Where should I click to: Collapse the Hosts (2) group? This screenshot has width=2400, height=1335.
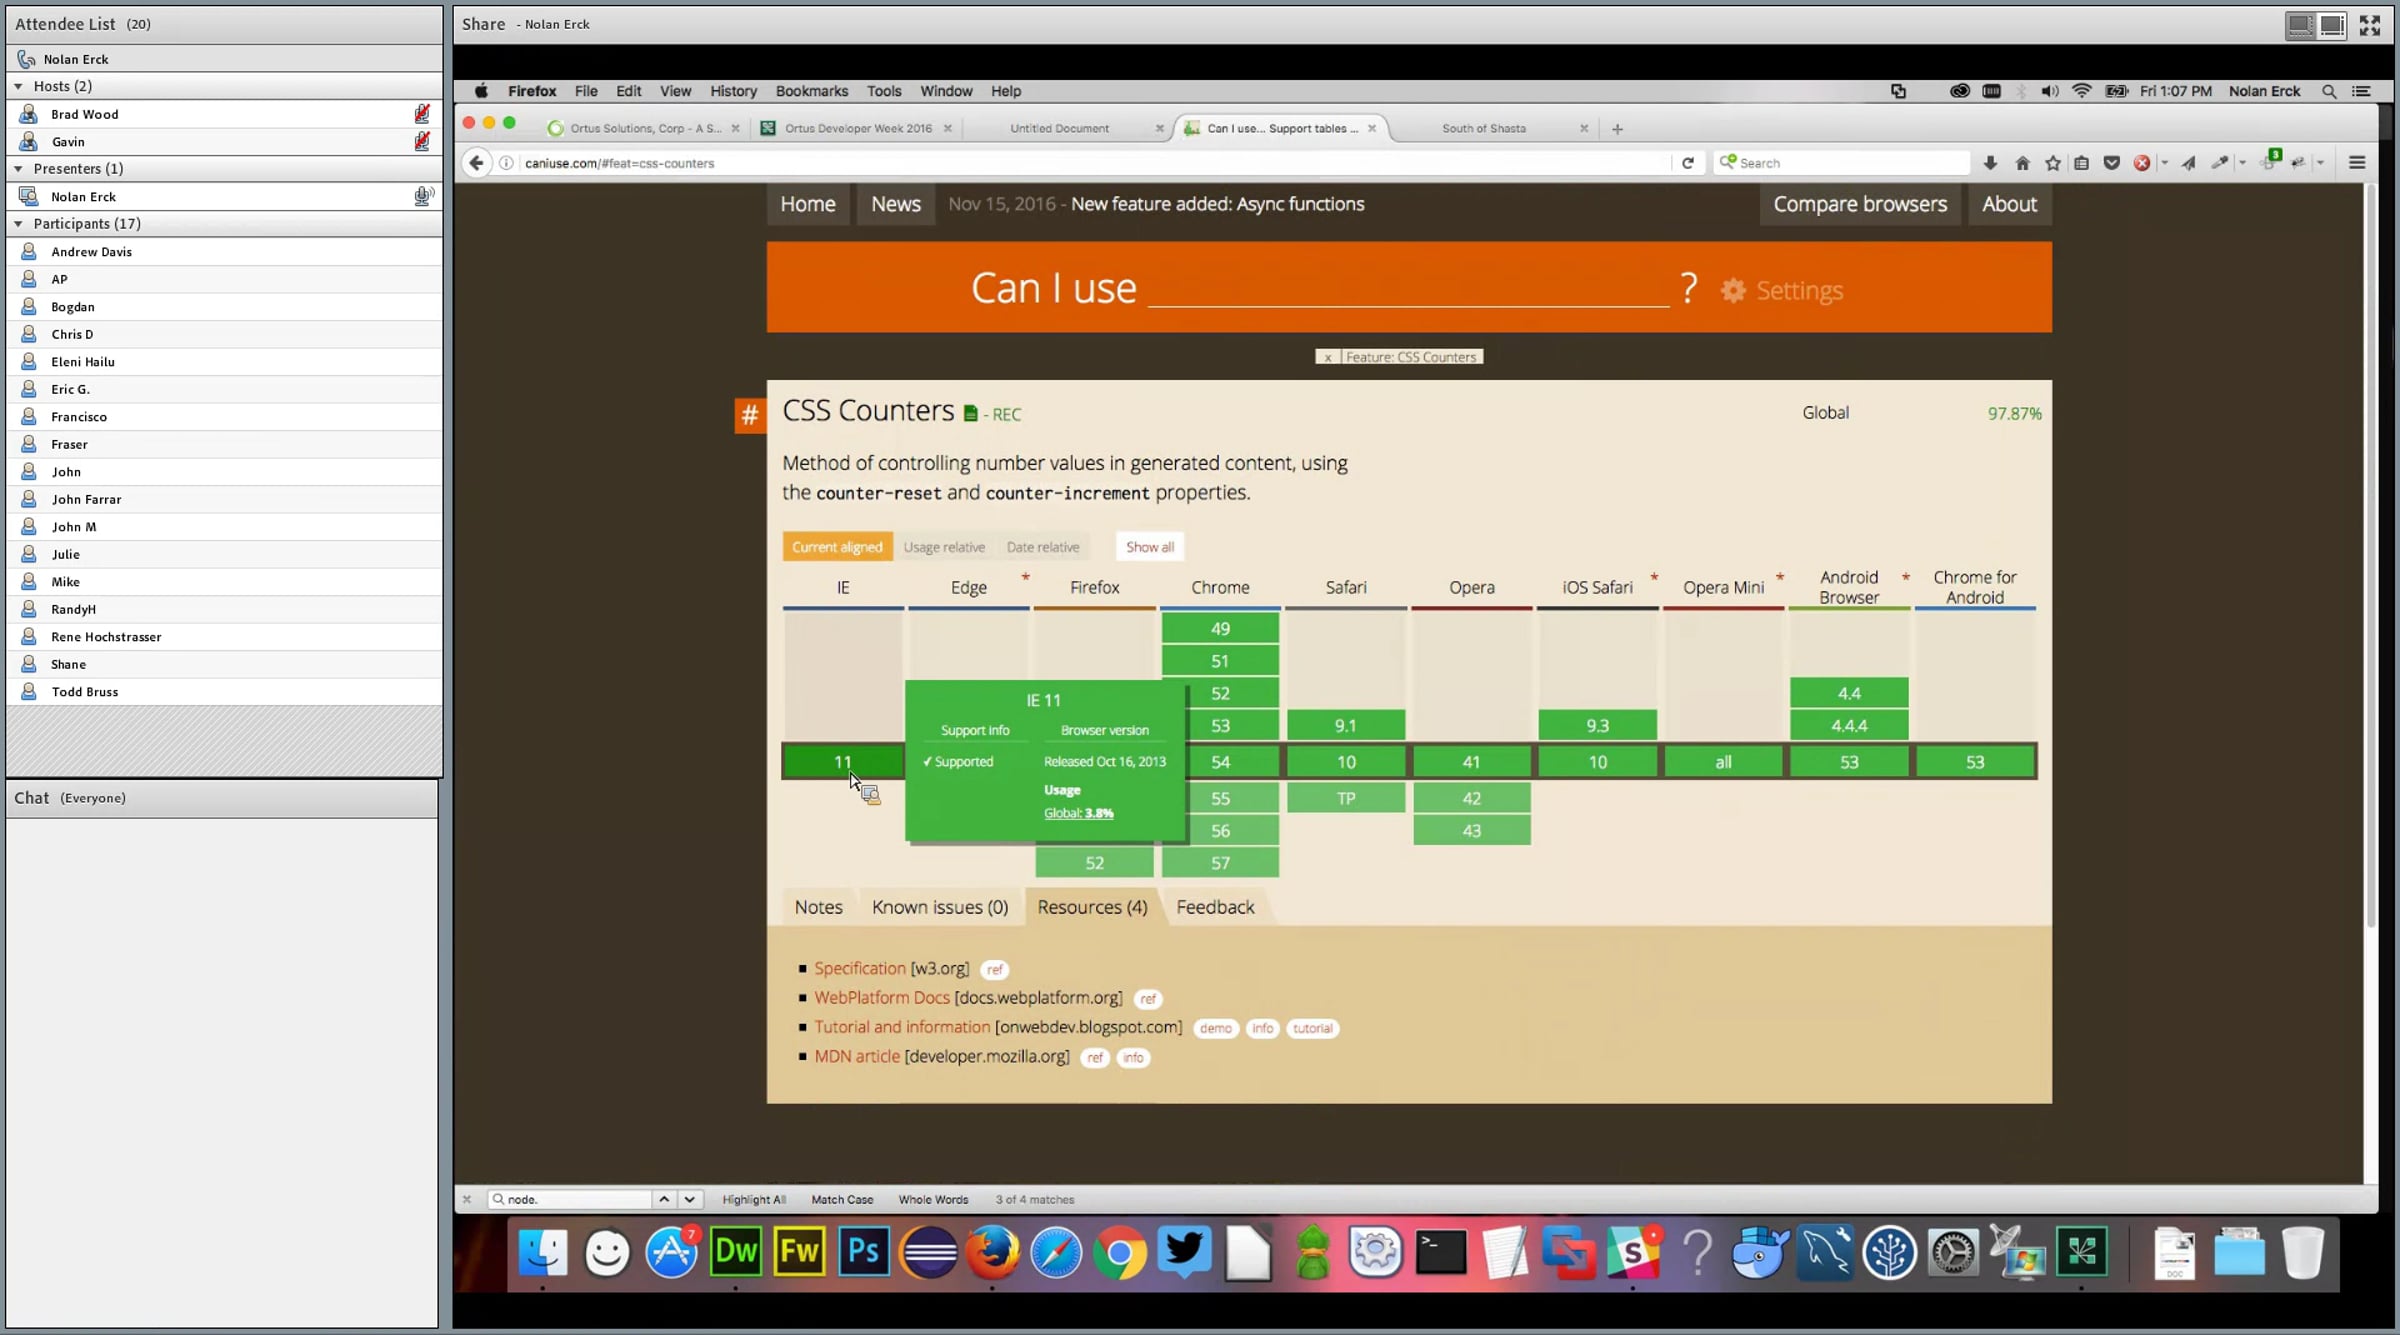(18, 87)
